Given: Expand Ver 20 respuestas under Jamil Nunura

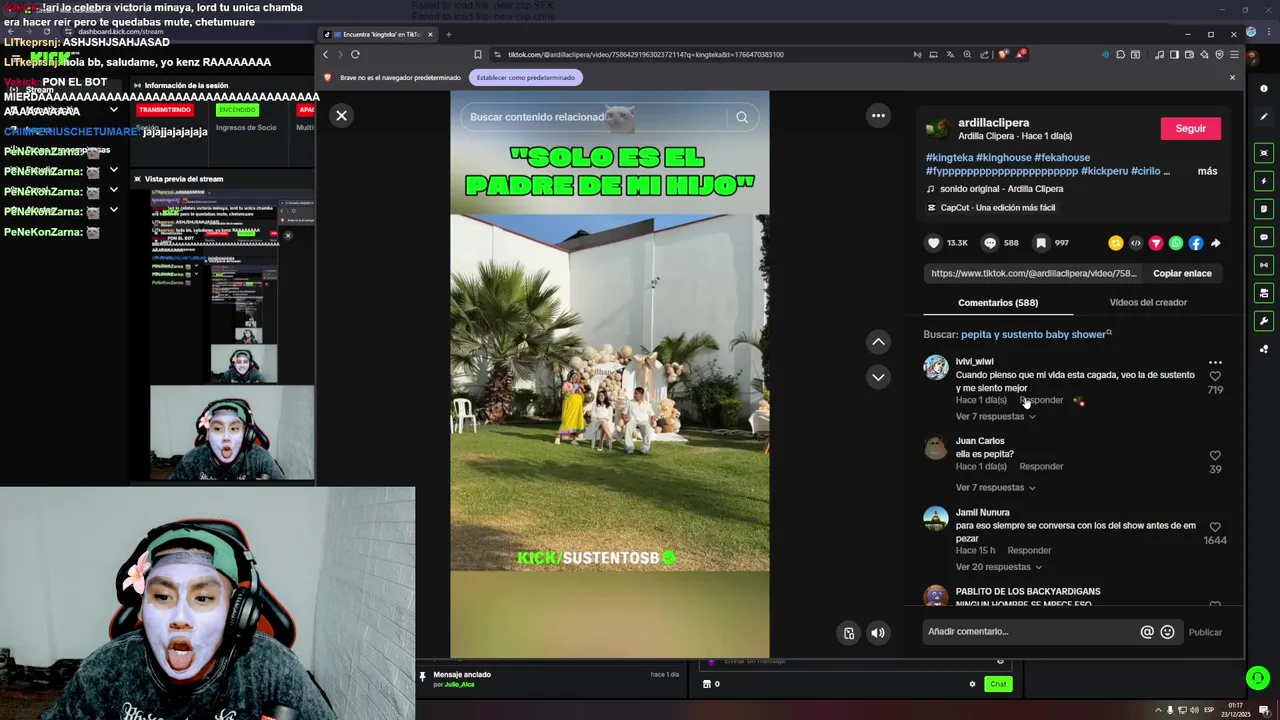Looking at the screenshot, I should point(998,567).
